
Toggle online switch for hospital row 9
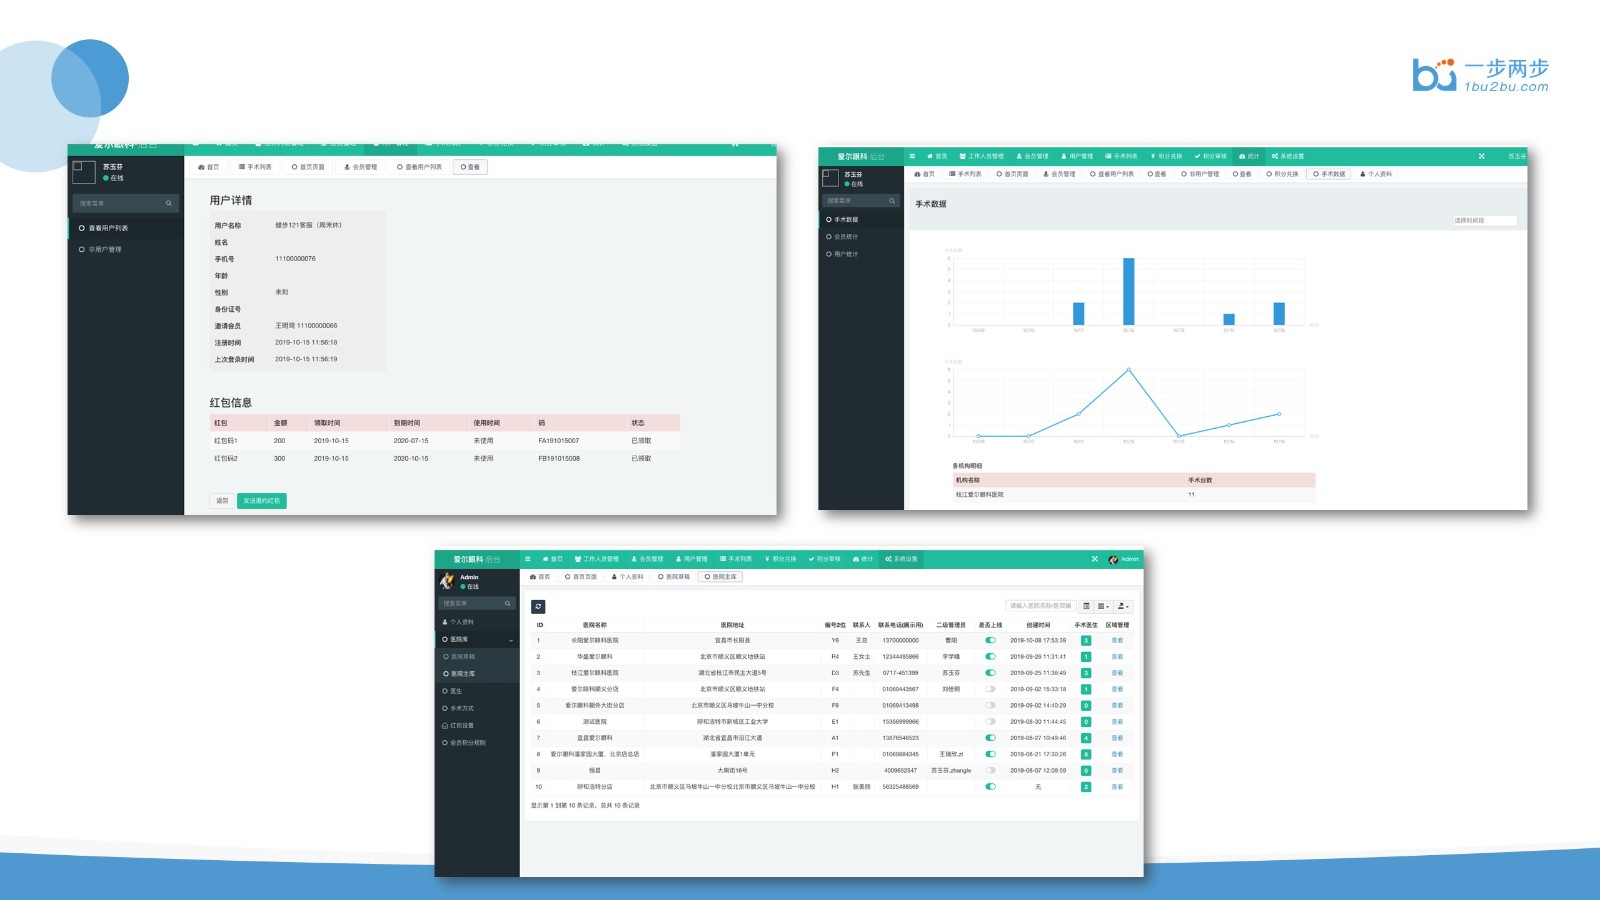click(x=990, y=770)
